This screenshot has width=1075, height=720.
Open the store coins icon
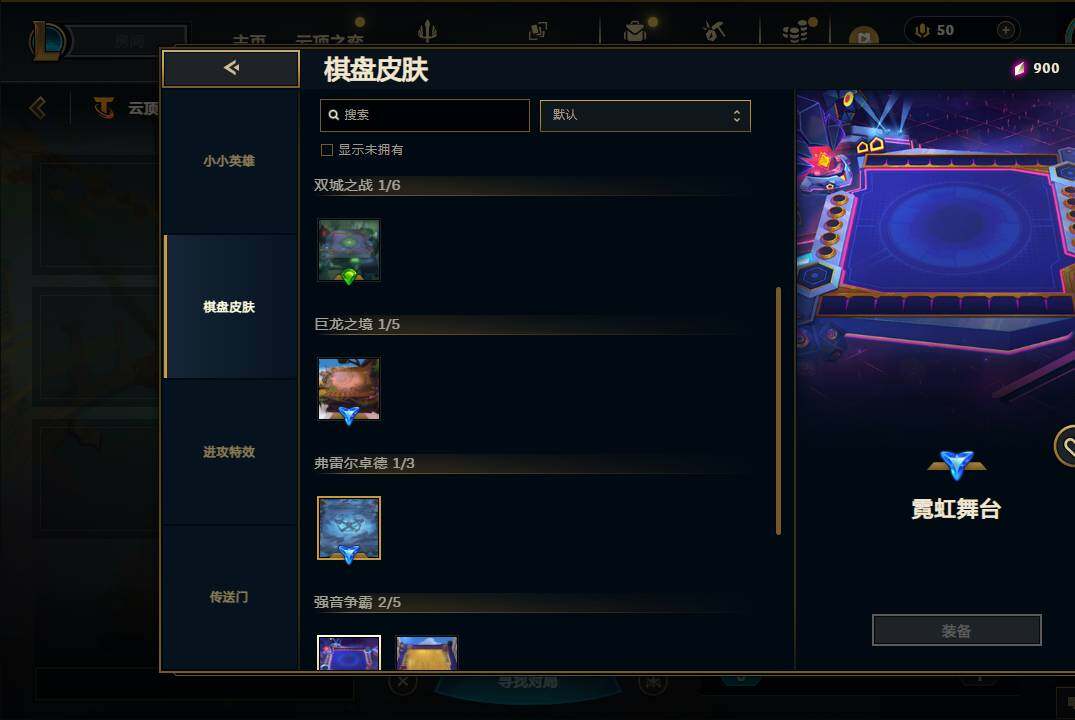click(x=795, y=32)
